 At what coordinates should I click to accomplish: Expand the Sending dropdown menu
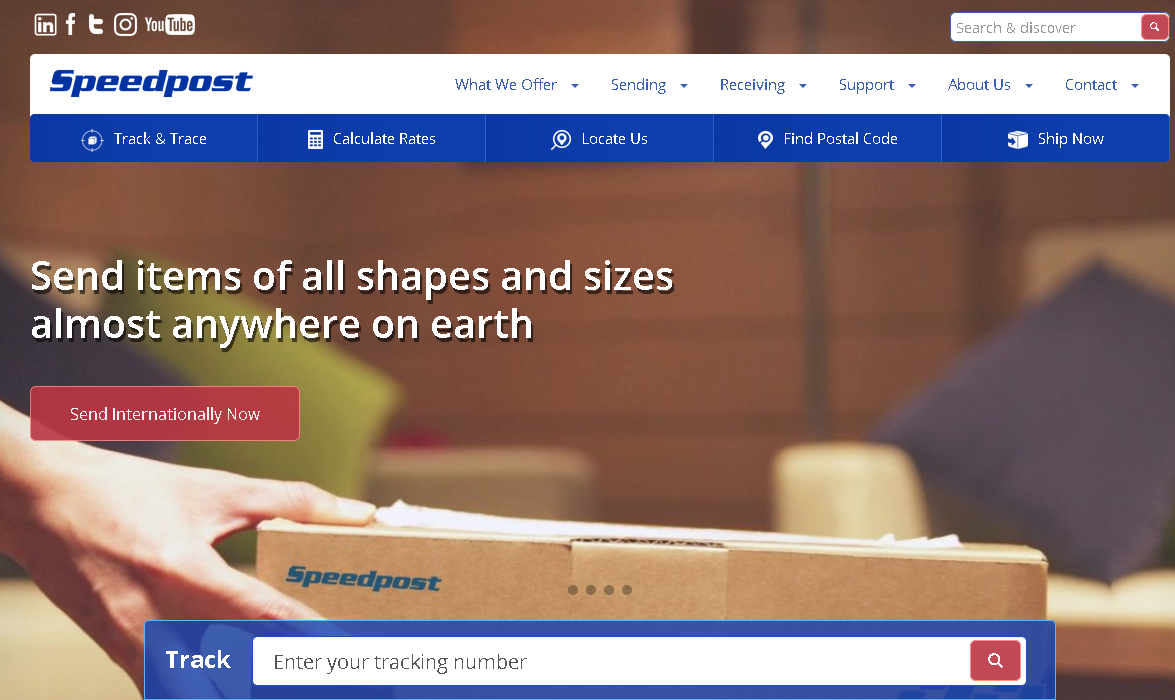pos(649,85)
